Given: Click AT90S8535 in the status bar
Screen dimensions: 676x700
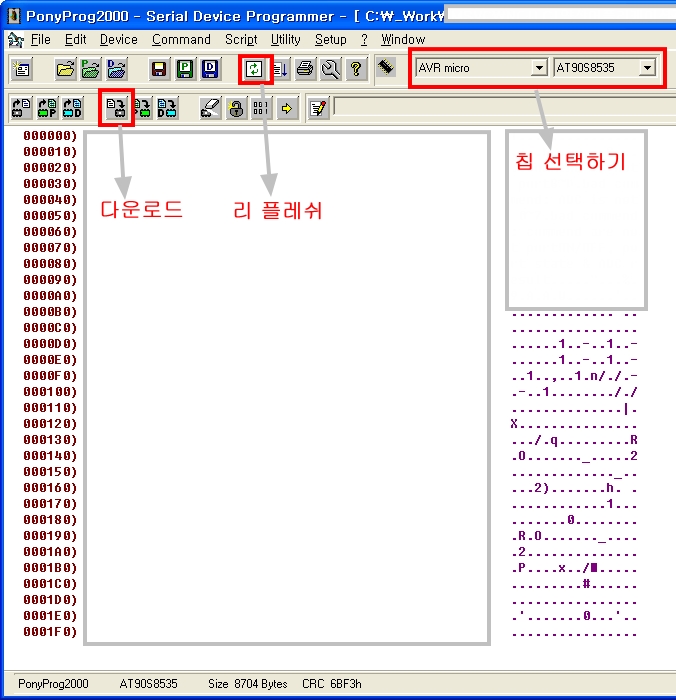Looking at the screenshot, I should pos(148,683).
